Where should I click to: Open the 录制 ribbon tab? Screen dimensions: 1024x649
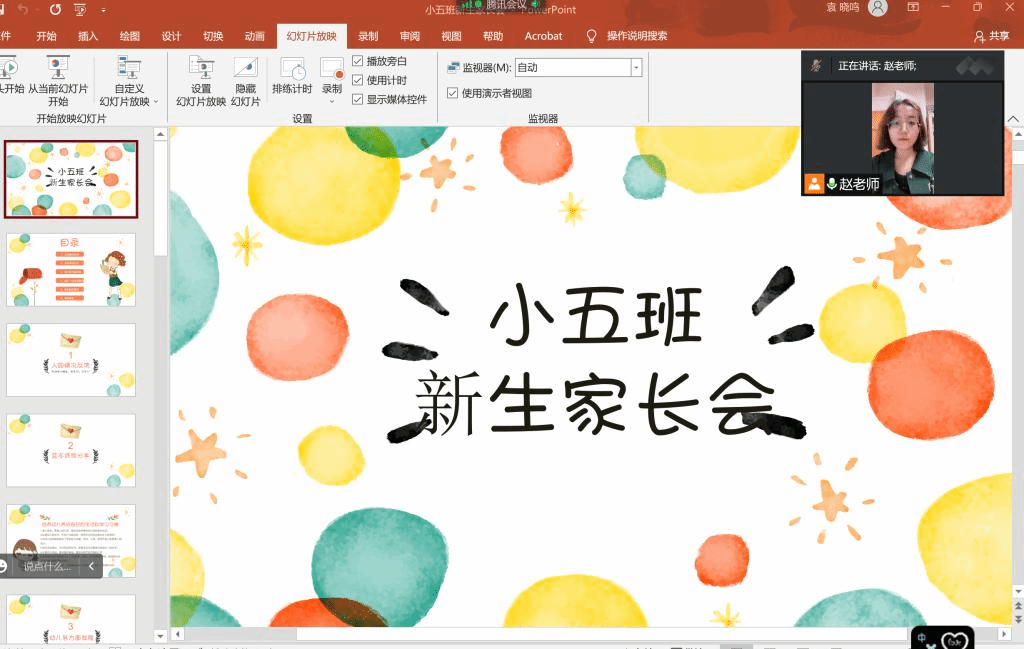[368, 36]
